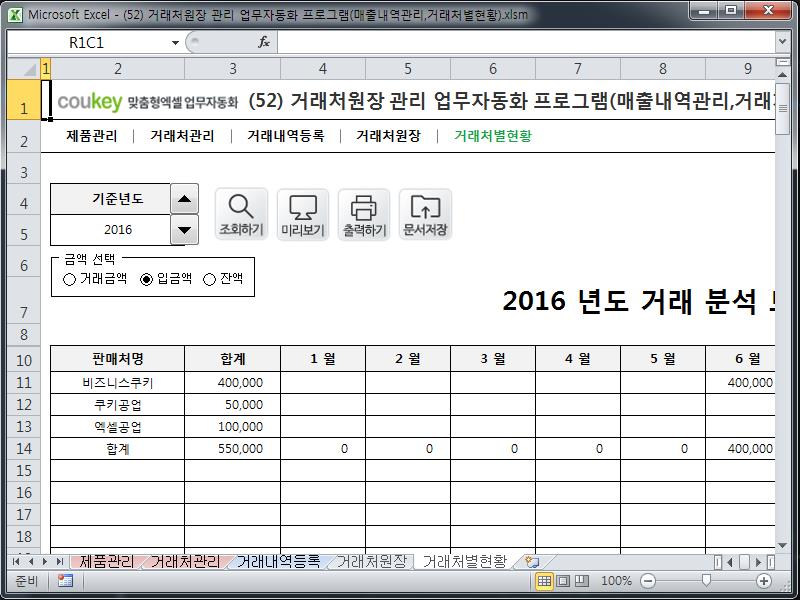This screenshot has height=600, width=800.
Task: Select column header 3
Action: coord(233,68)
